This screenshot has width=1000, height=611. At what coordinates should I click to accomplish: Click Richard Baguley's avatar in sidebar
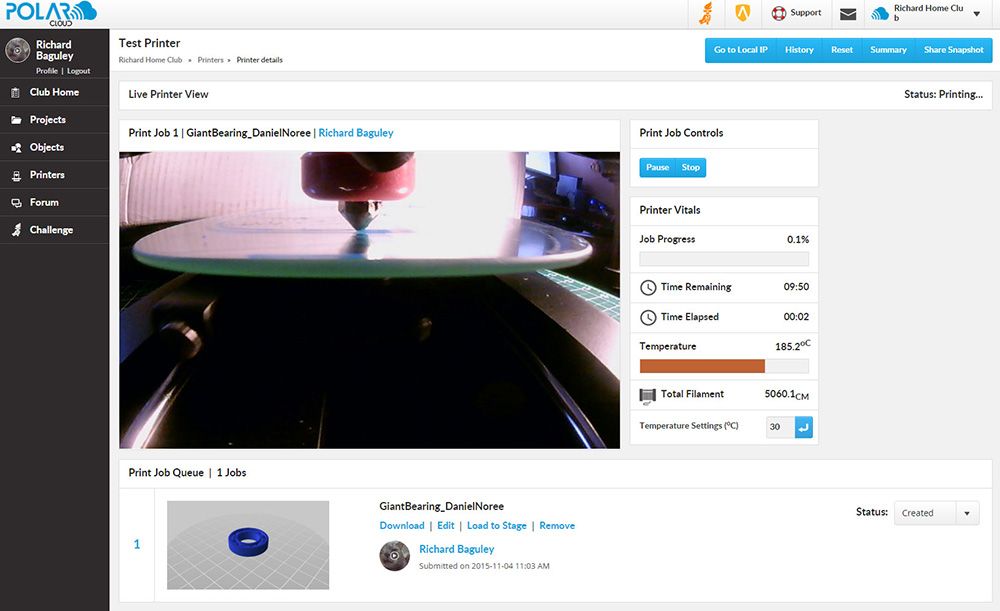[18, 50]
